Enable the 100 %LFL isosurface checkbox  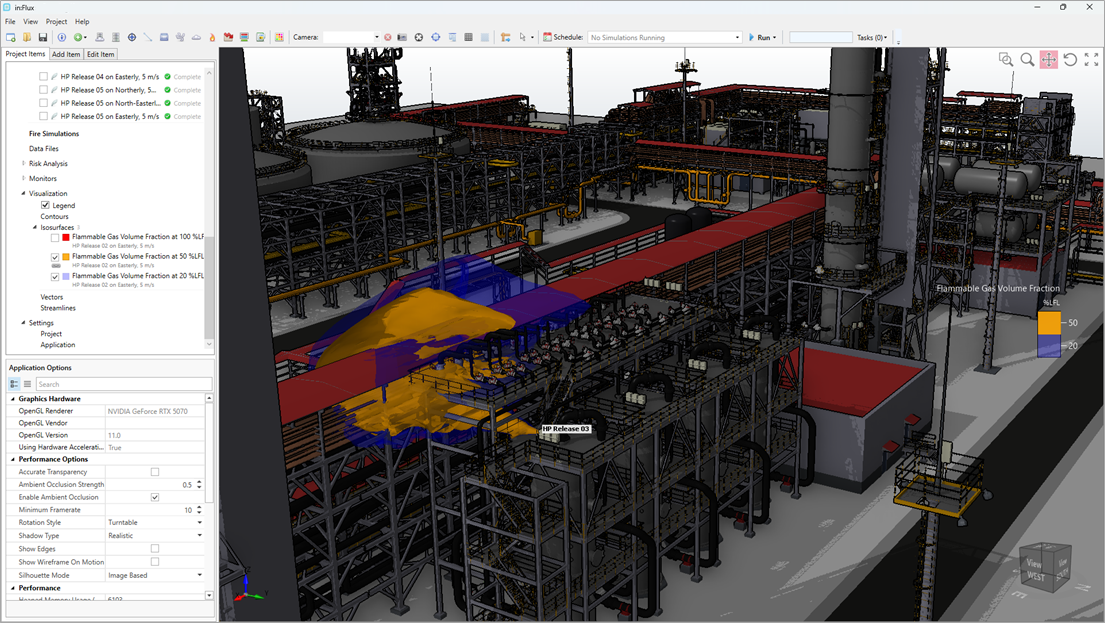tap(55, 238)
